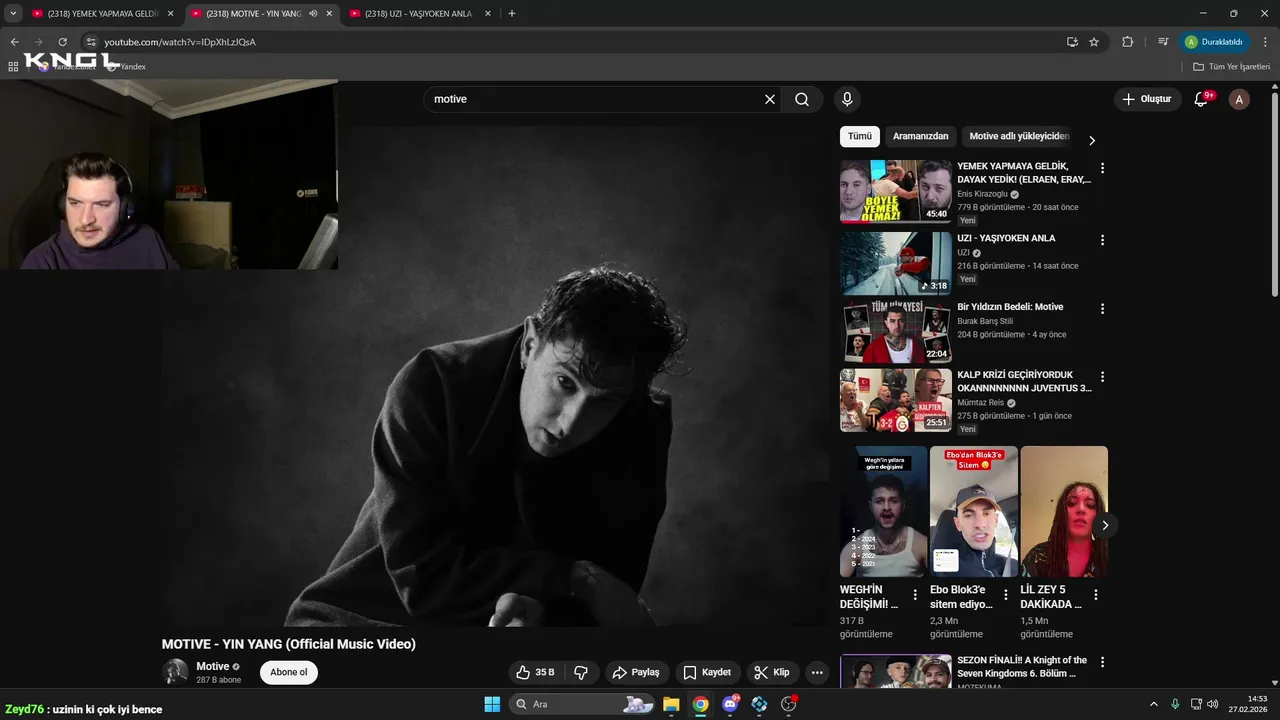
Task: Open YouTube notifications bell
Action: pos(1201,99)
